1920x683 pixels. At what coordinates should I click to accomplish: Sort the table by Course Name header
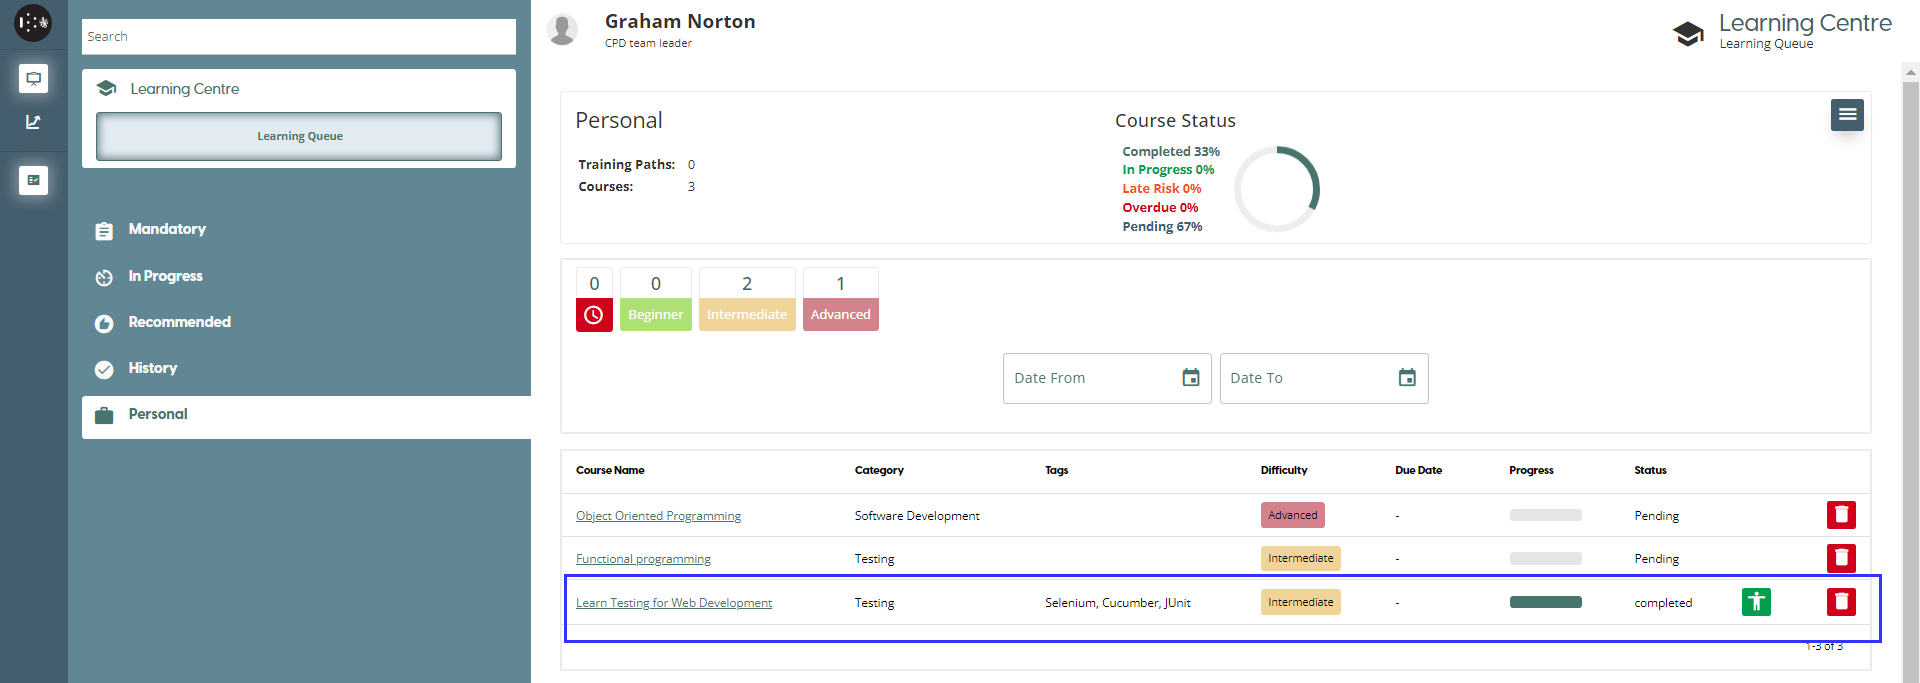tap(610, 470)
